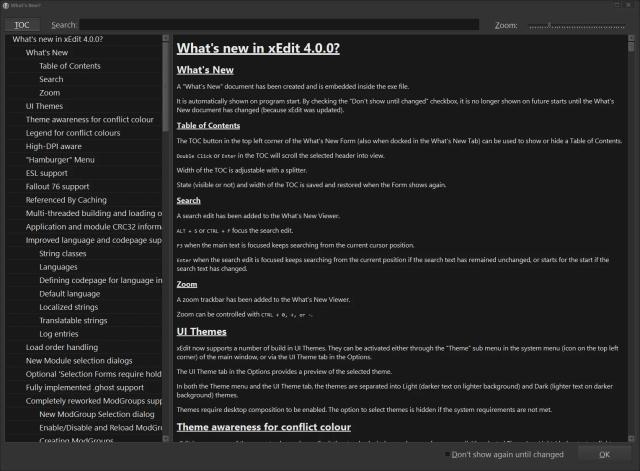Select "Zoom" entry in TOC tree
640x471 pixels.
tap(49, 93)
